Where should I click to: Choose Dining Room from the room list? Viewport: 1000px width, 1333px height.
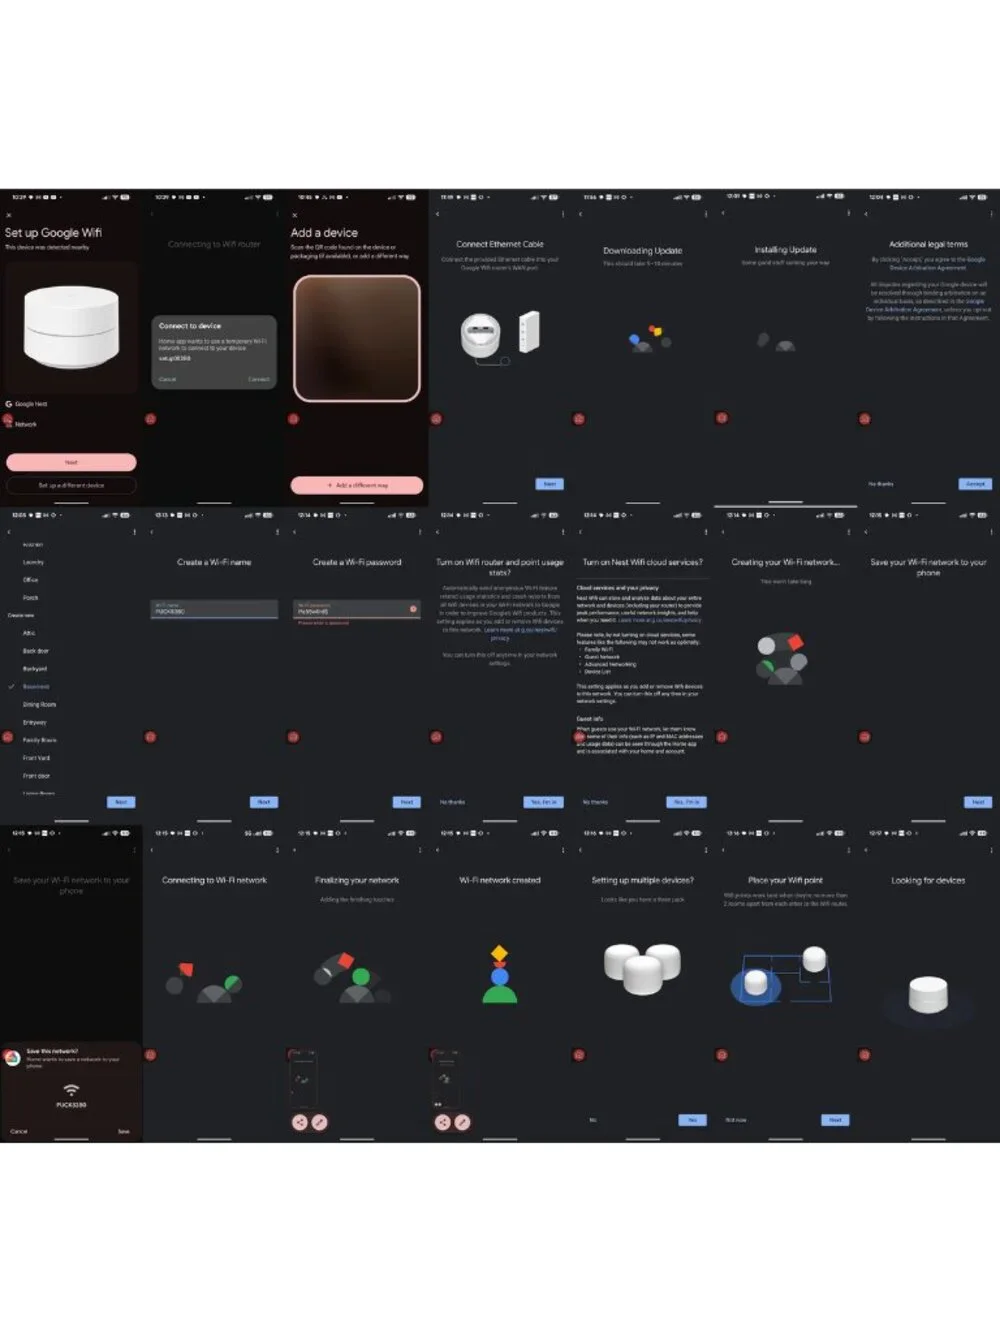point(39,704)
